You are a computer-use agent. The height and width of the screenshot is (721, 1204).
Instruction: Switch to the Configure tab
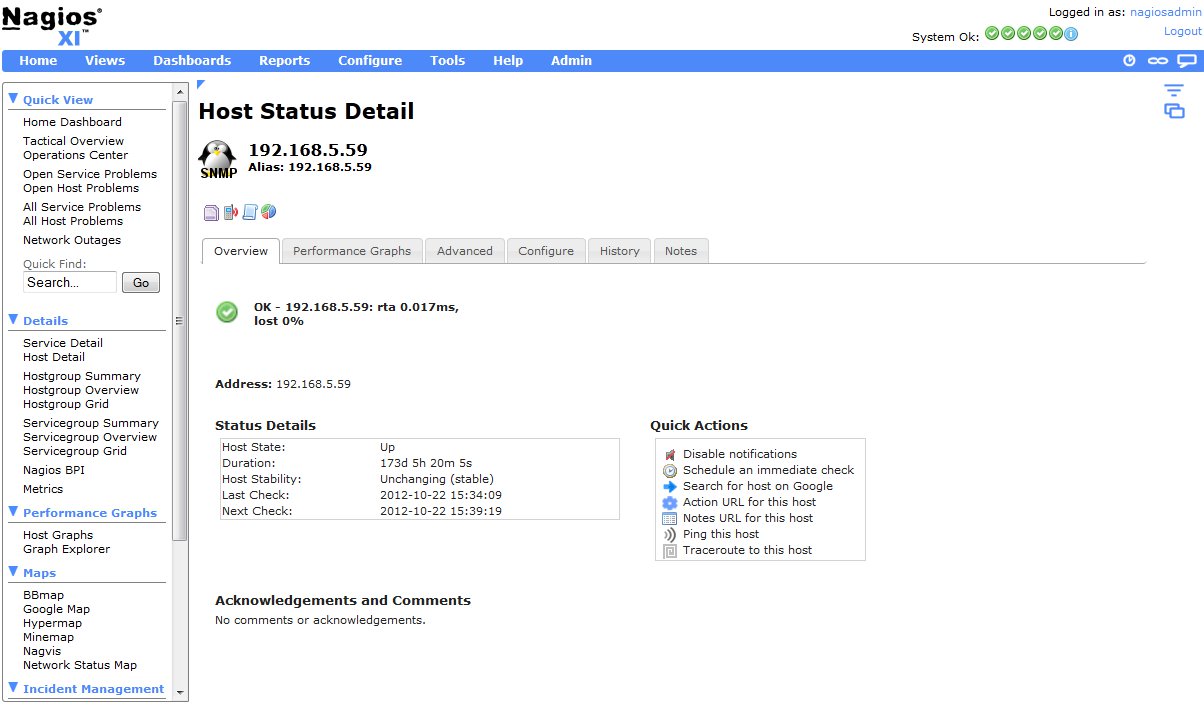546,251
